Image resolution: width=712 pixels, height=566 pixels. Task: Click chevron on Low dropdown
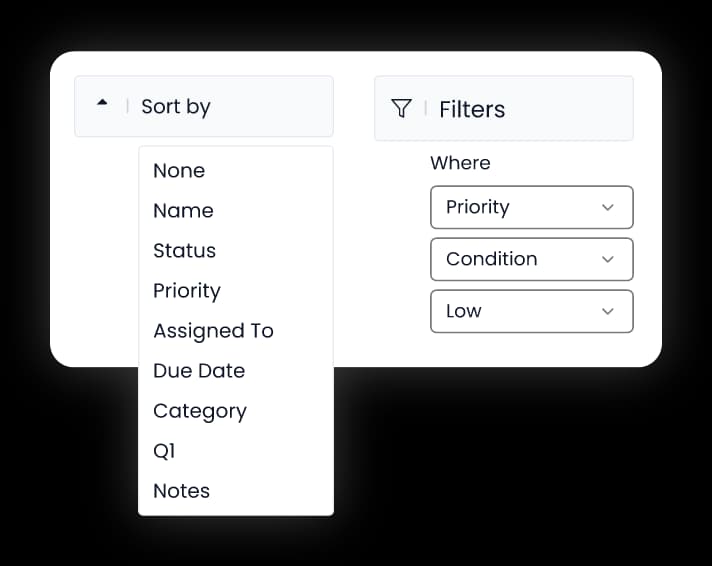(608, 311)
